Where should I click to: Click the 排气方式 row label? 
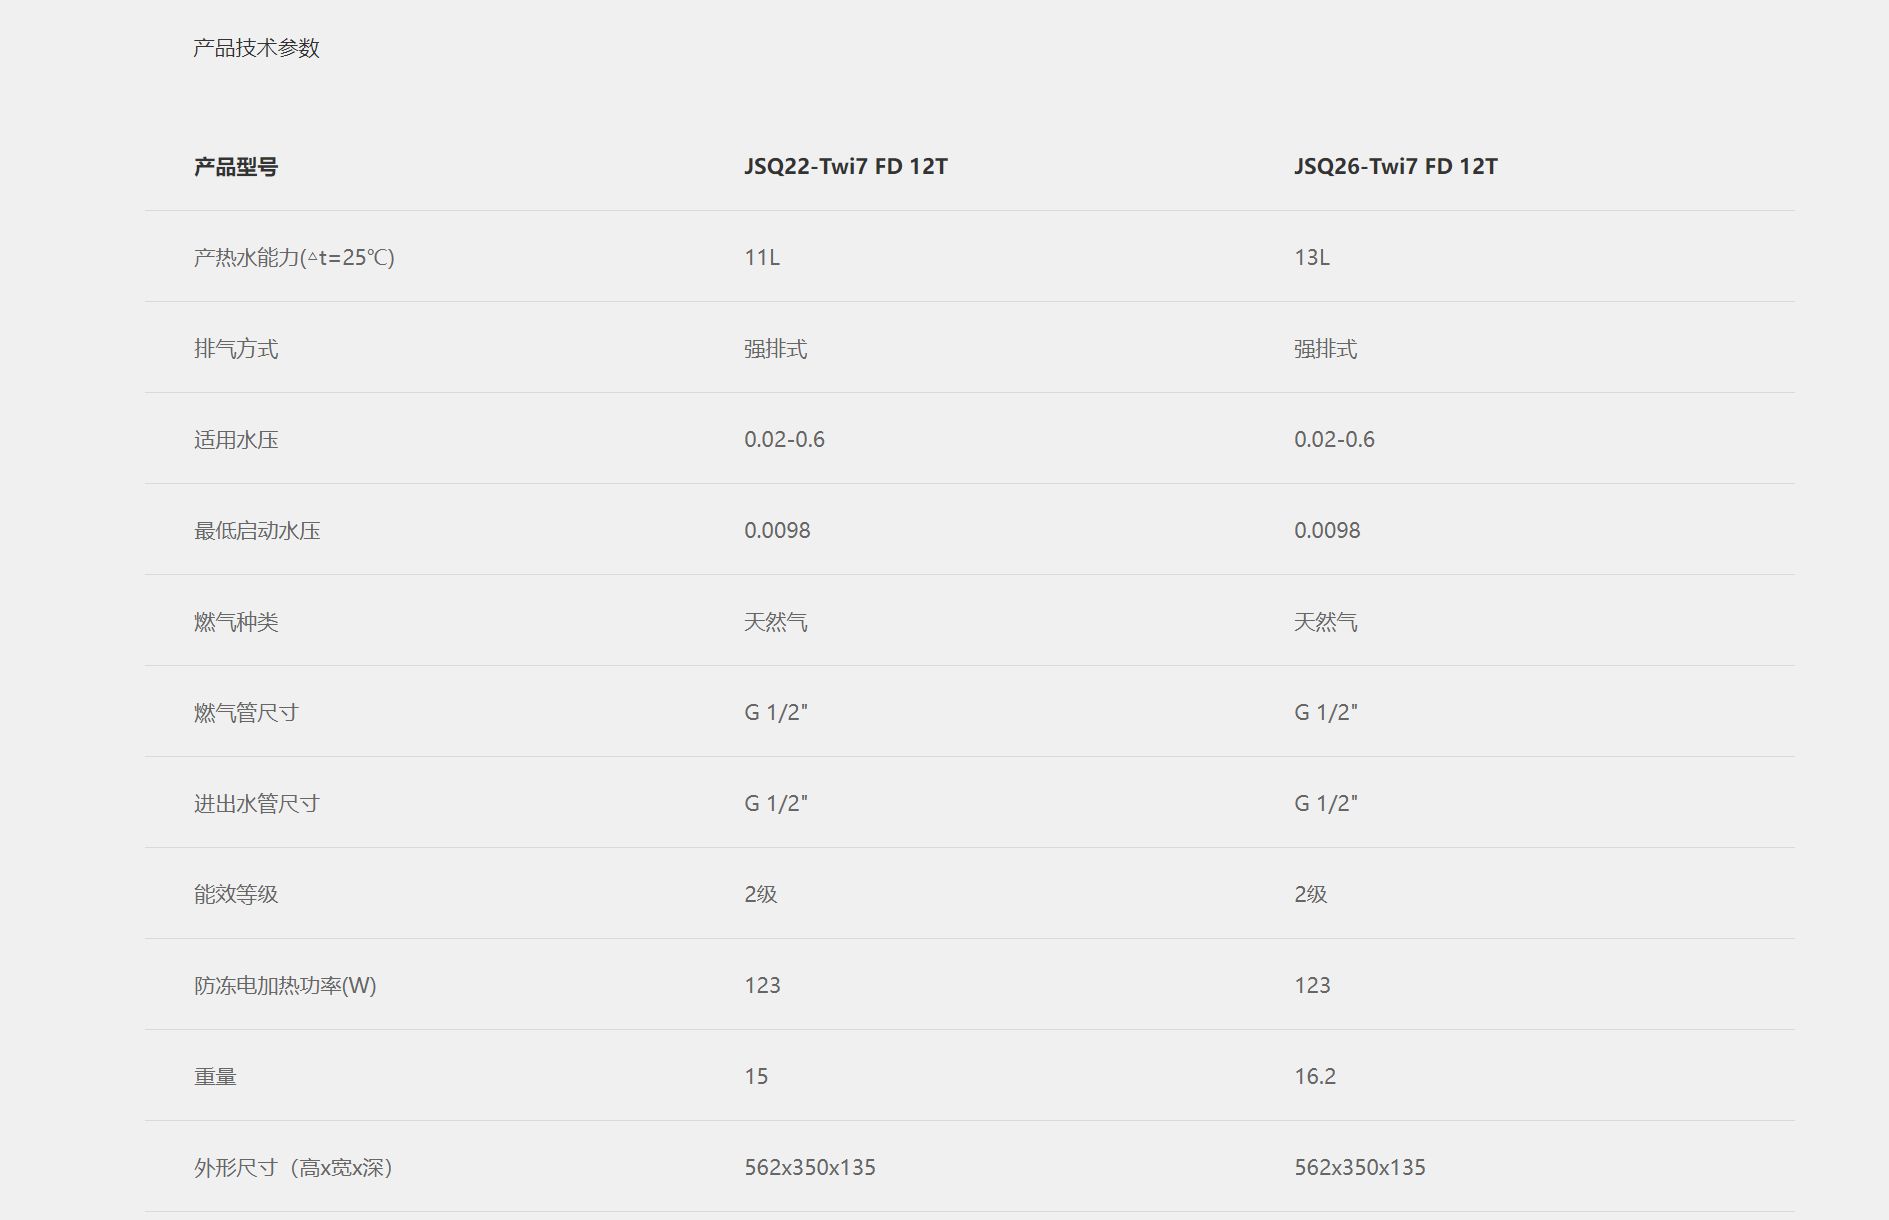click(236, 349)
